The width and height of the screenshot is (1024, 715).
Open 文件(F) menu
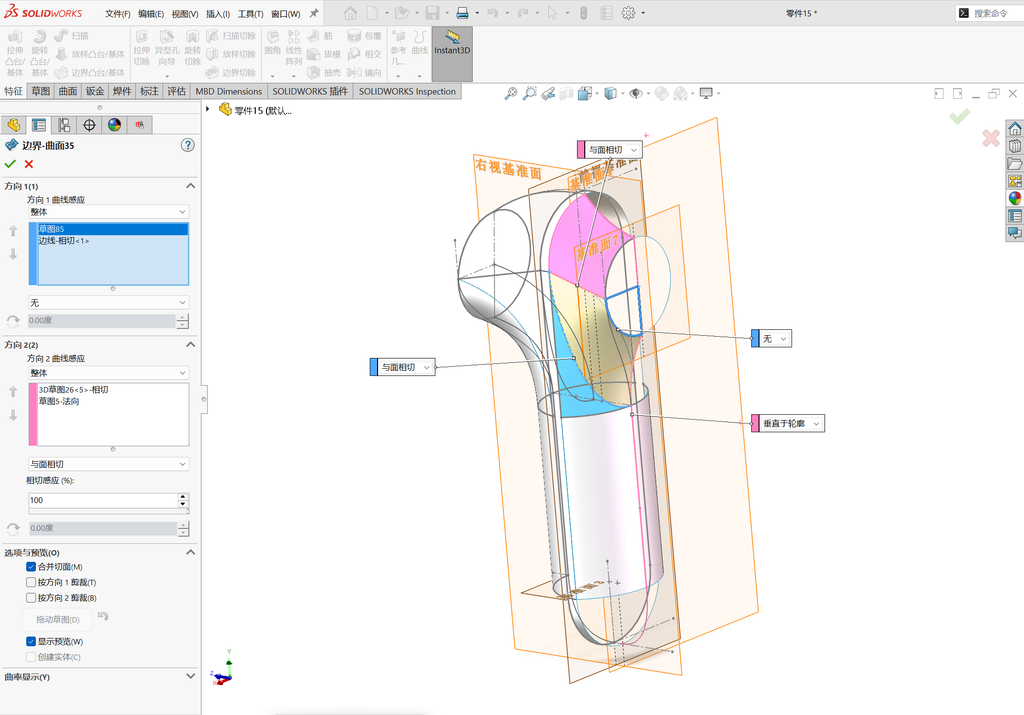pyautogui.click(x=118, y=14)
